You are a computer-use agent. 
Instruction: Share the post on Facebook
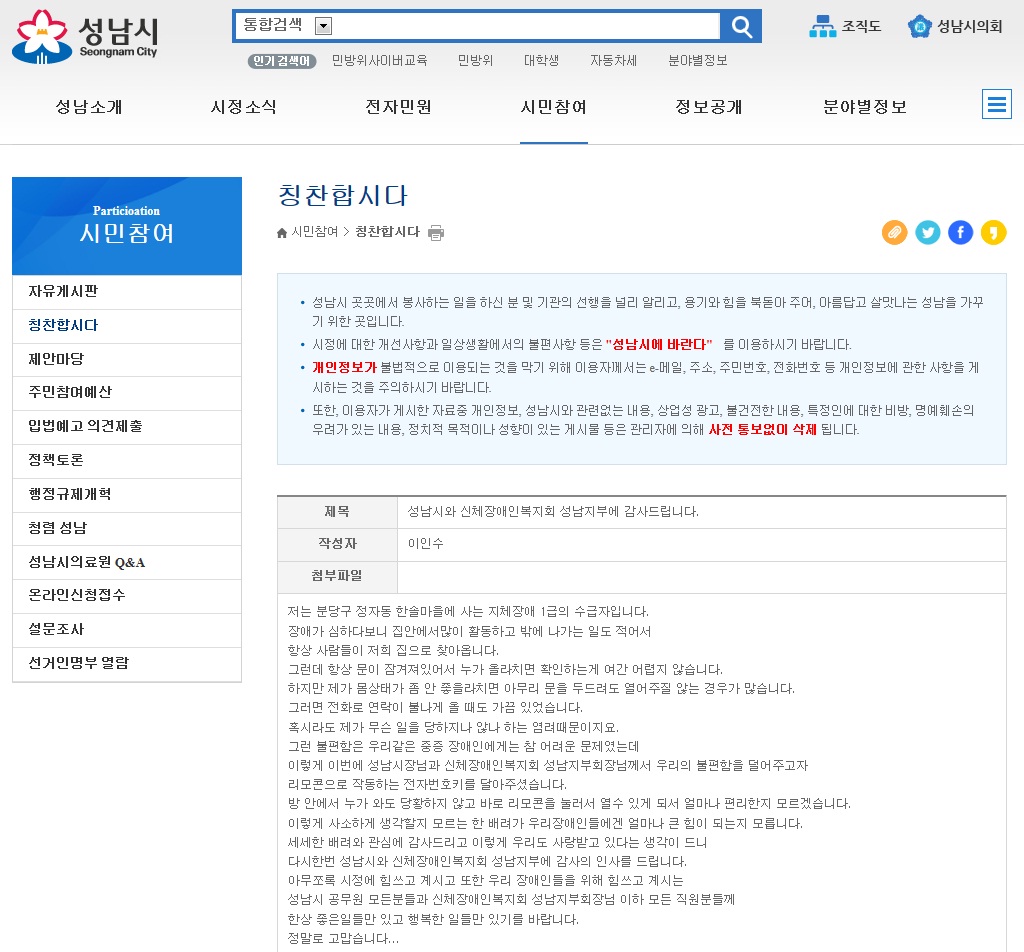point(960,232)
